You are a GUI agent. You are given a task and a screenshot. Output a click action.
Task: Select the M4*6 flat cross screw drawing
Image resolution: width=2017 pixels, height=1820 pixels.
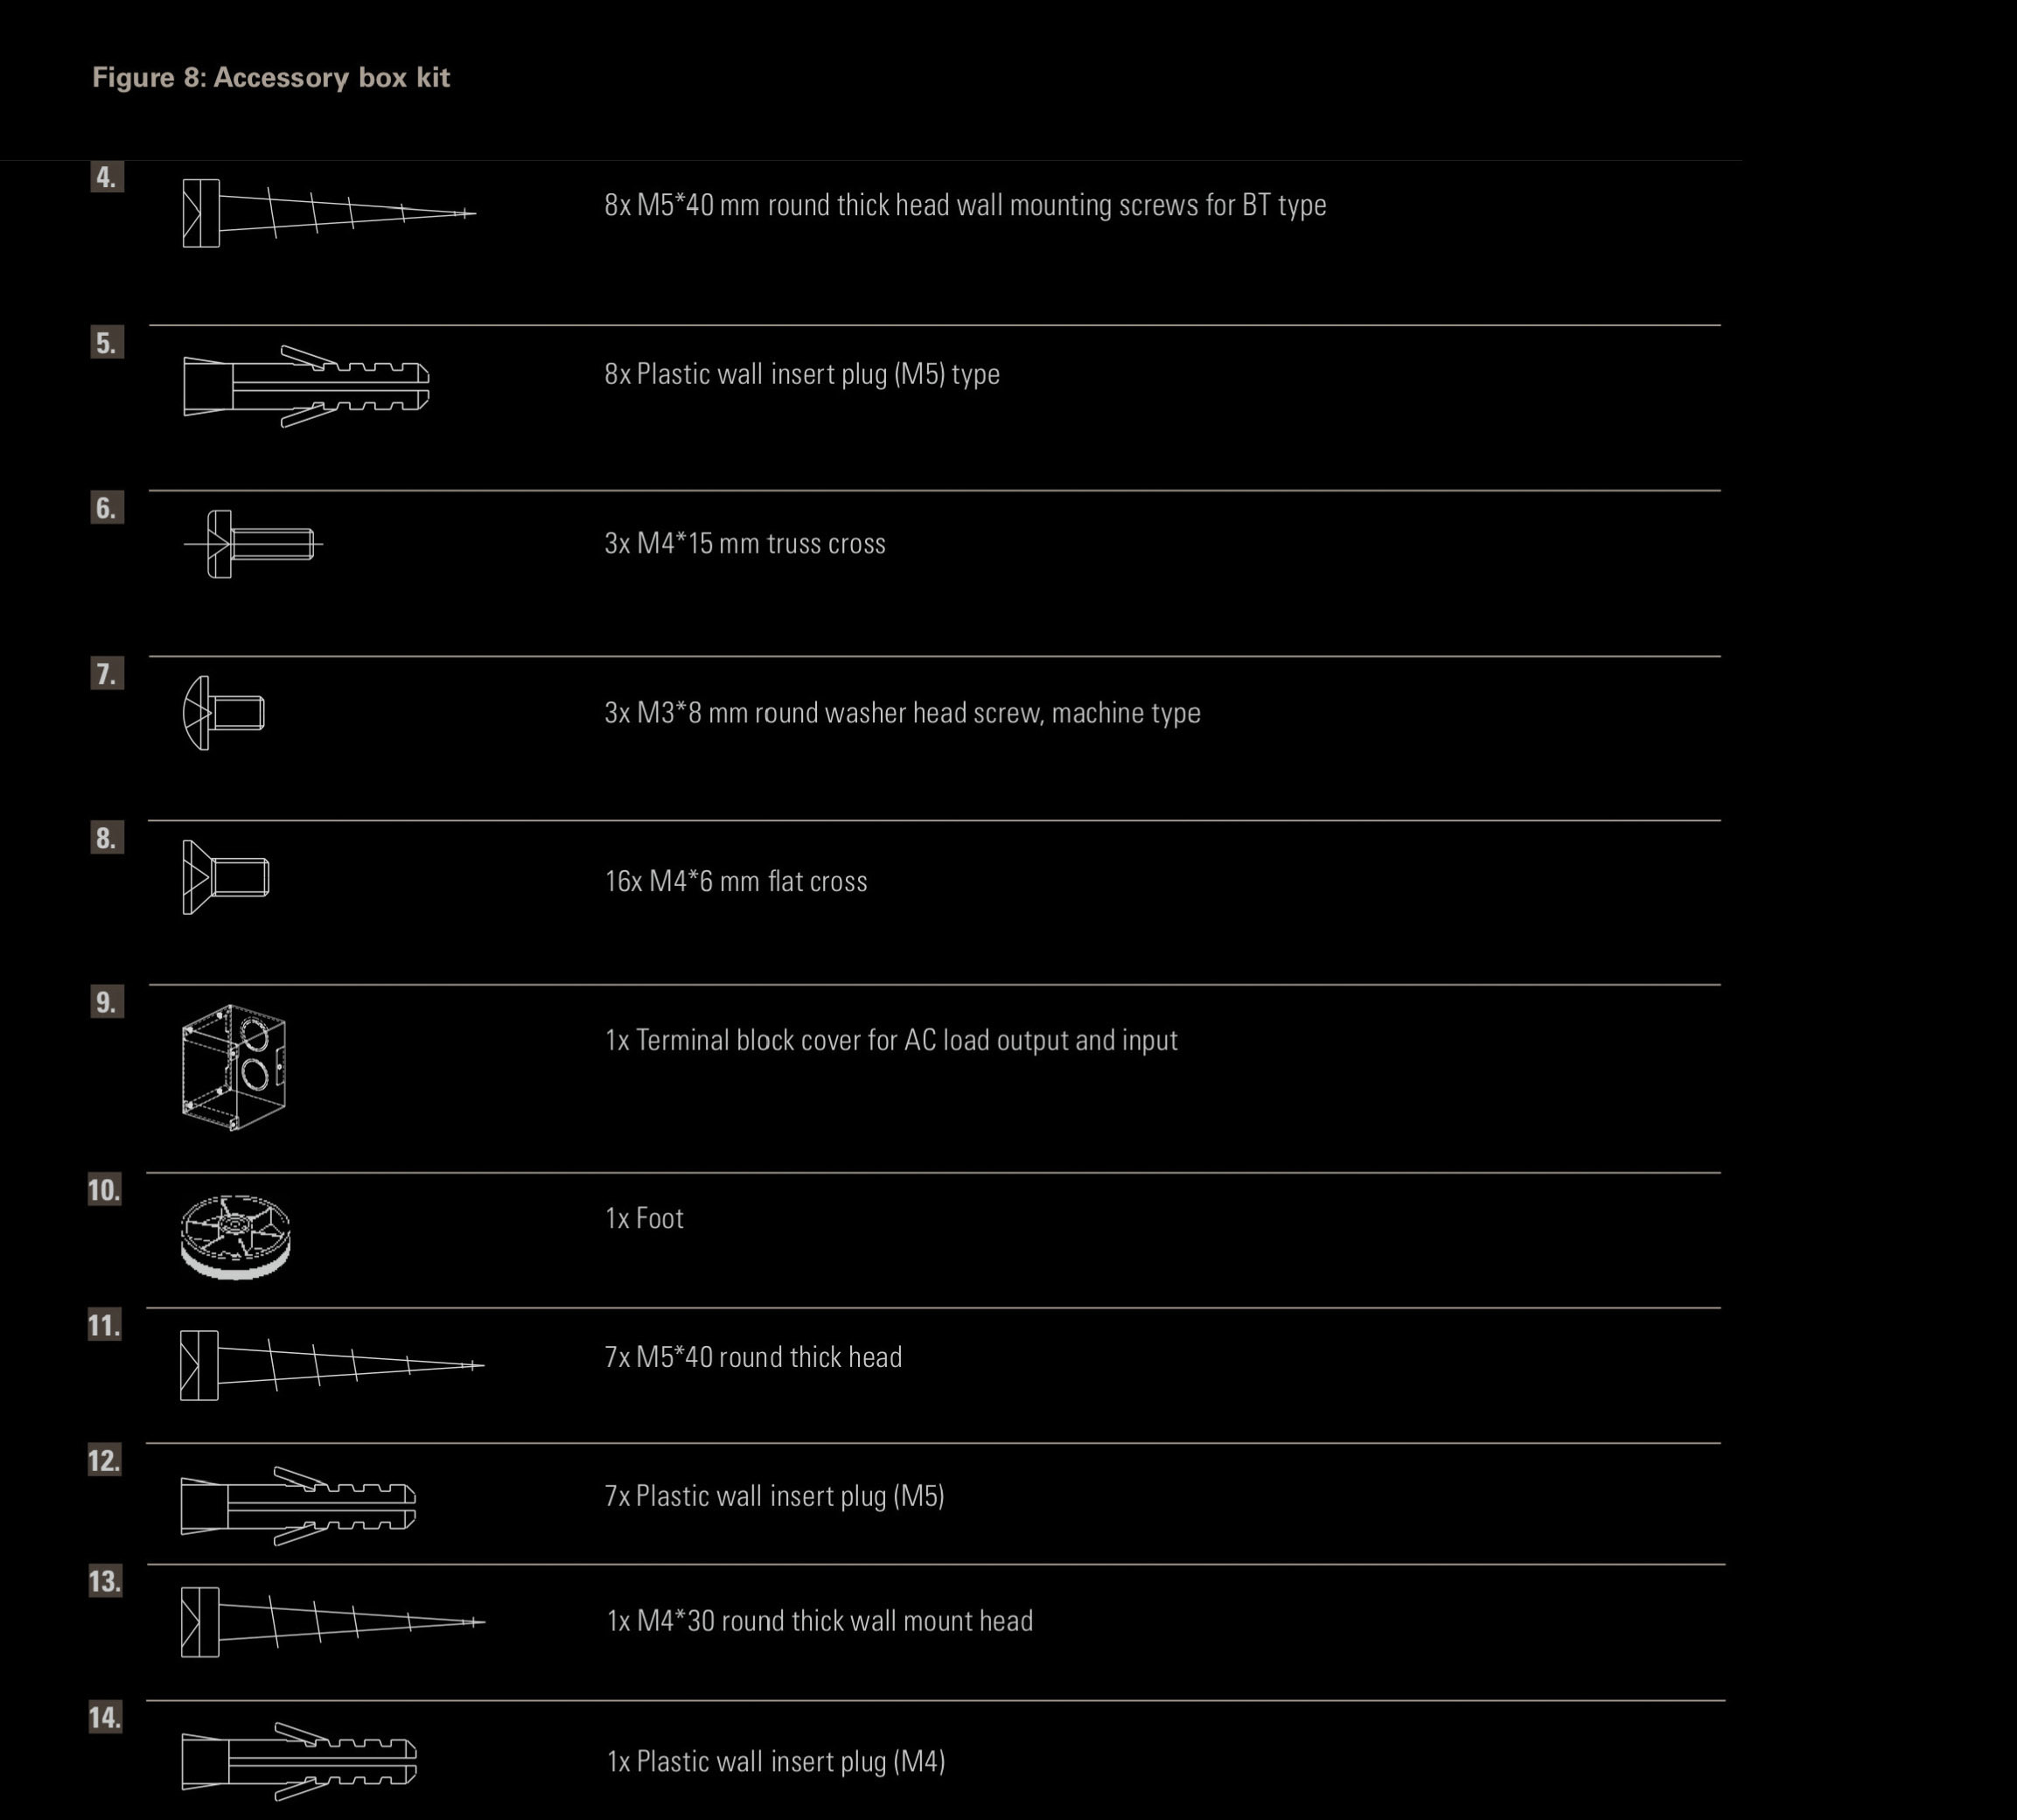(x=226, y=878)
